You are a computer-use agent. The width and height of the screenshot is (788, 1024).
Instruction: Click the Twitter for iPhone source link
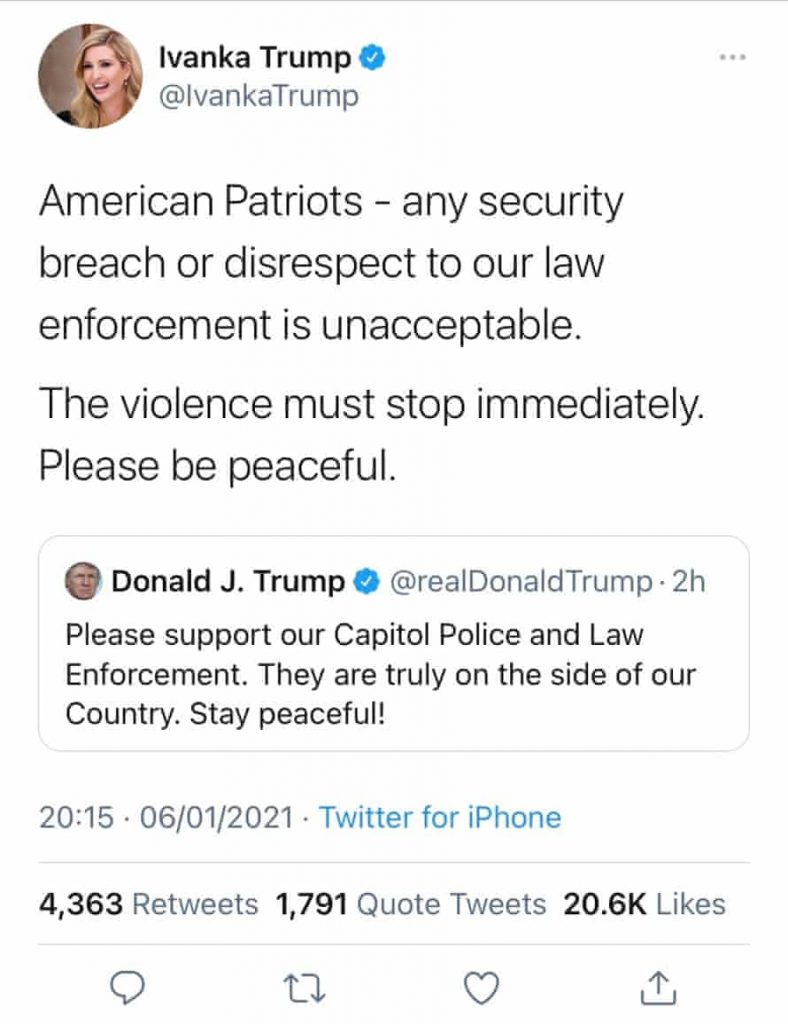(x=440, y=817)
